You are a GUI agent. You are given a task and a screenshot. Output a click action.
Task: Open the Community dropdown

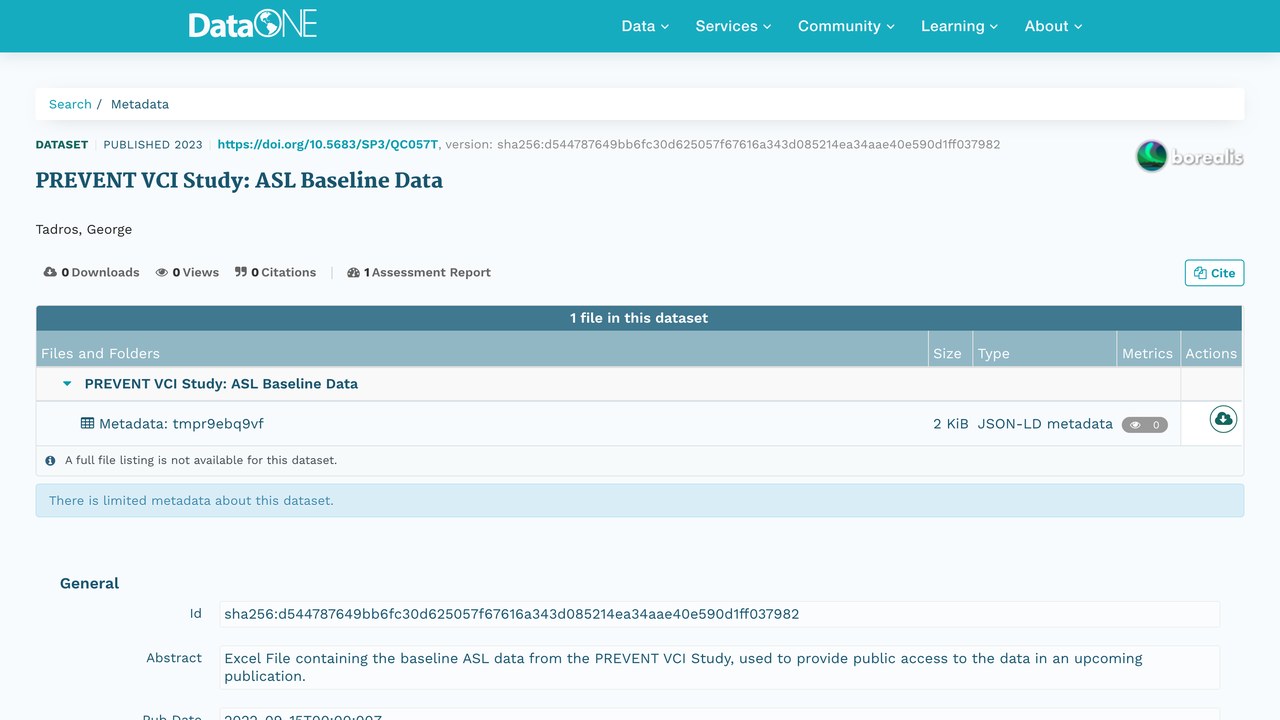846,26
